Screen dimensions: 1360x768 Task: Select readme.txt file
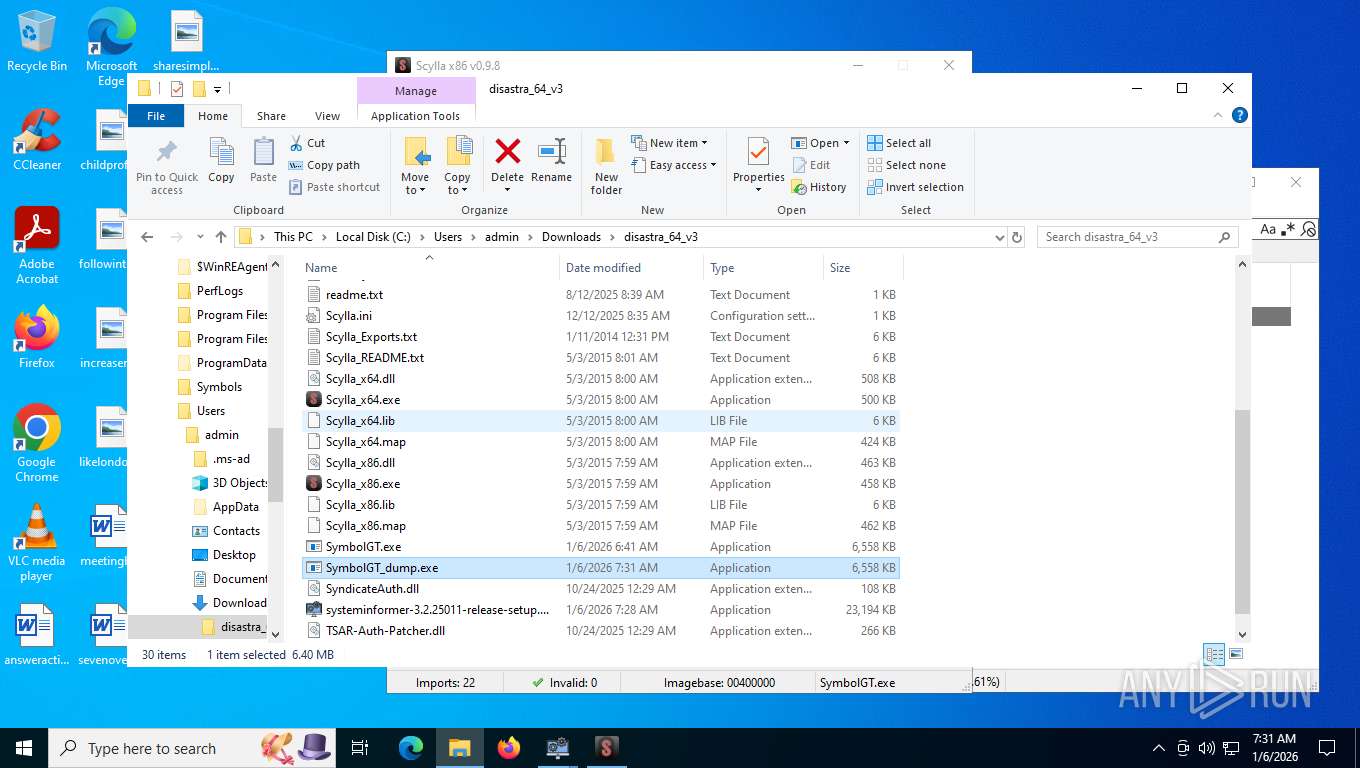click(354, 295)
